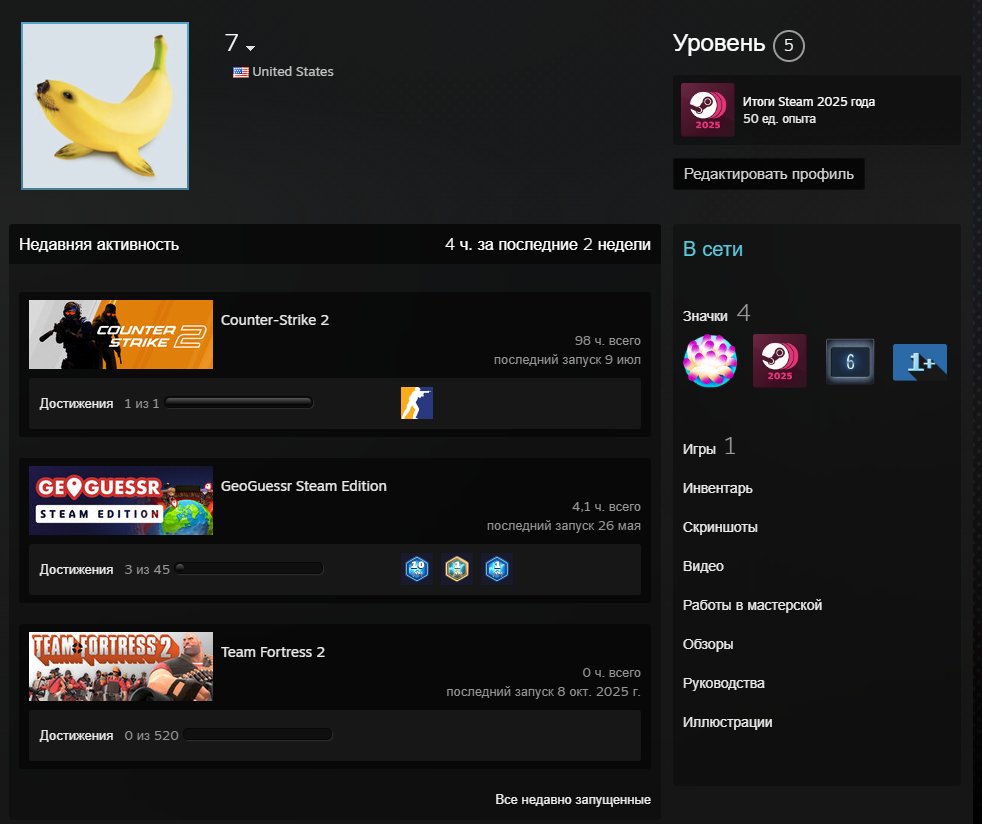Image resolution: width=982 pixels, height=824 pixels.
Task: Click the В сети online status text
Action: pyautogui.click(x=713, y=249)
